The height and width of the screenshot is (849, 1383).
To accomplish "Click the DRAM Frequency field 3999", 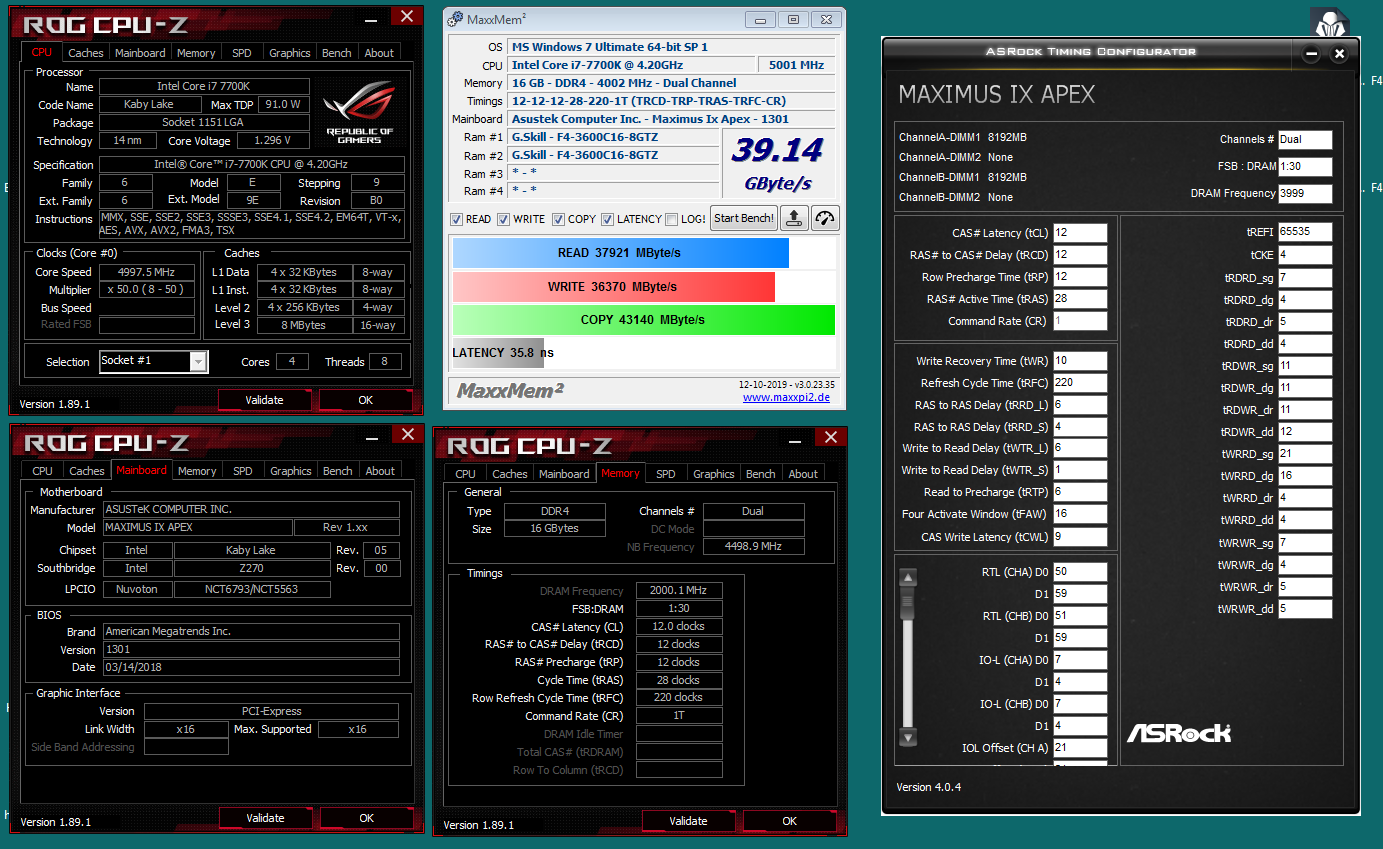I will click(x=1304, y=194).
